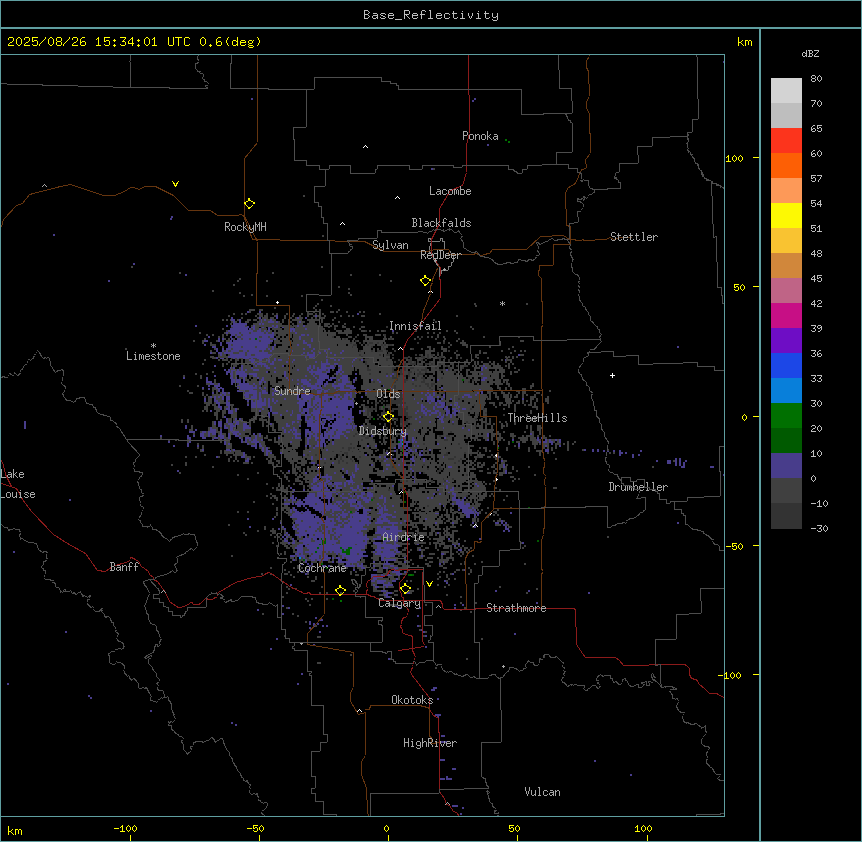Click the Vulcan town label

tap(542, 792)
